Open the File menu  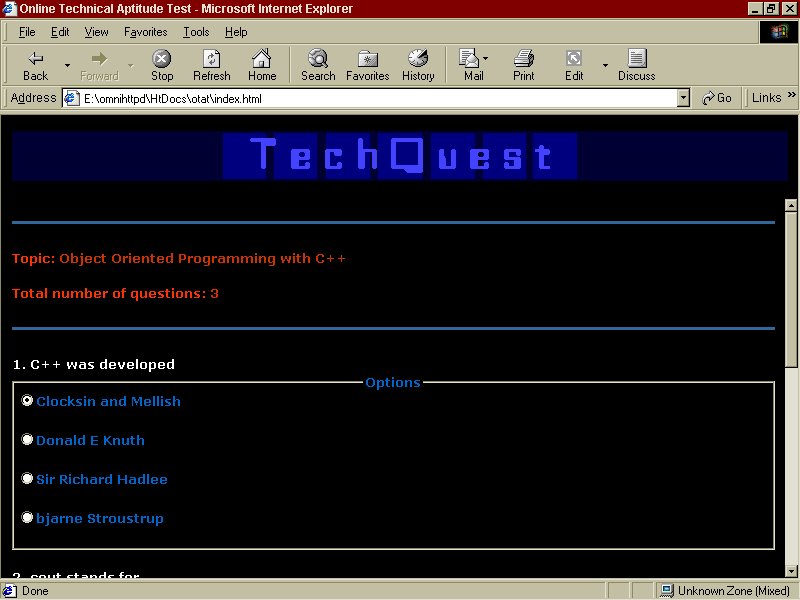tap(27, 32)
